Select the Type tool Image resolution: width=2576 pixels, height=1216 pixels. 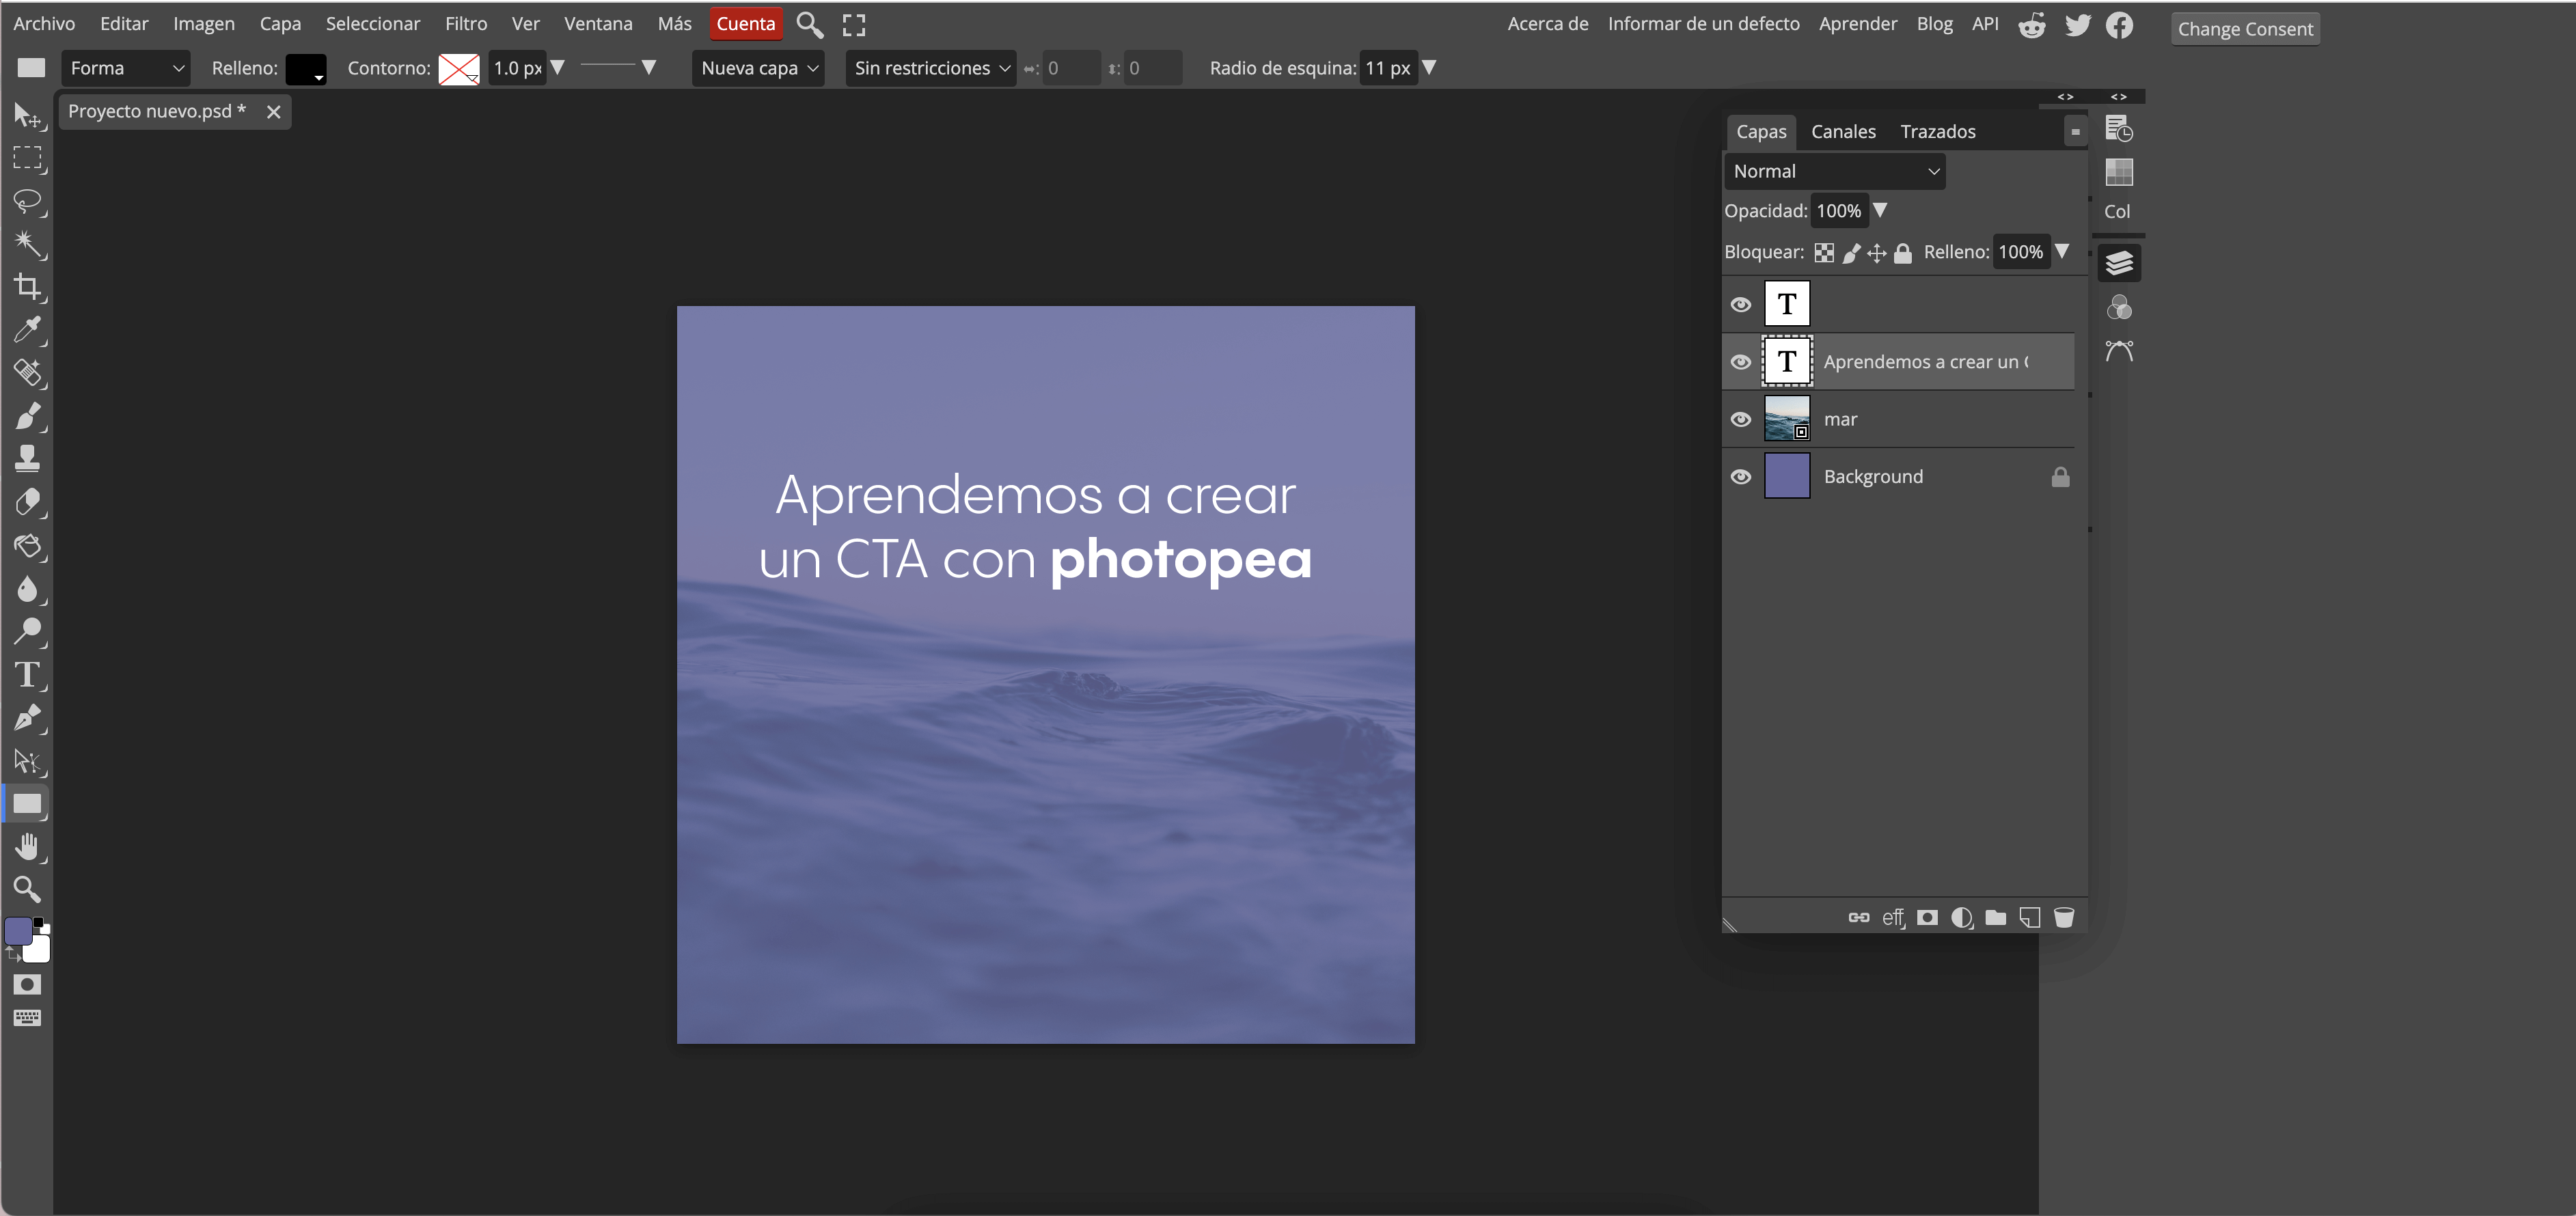pos(27,675)
